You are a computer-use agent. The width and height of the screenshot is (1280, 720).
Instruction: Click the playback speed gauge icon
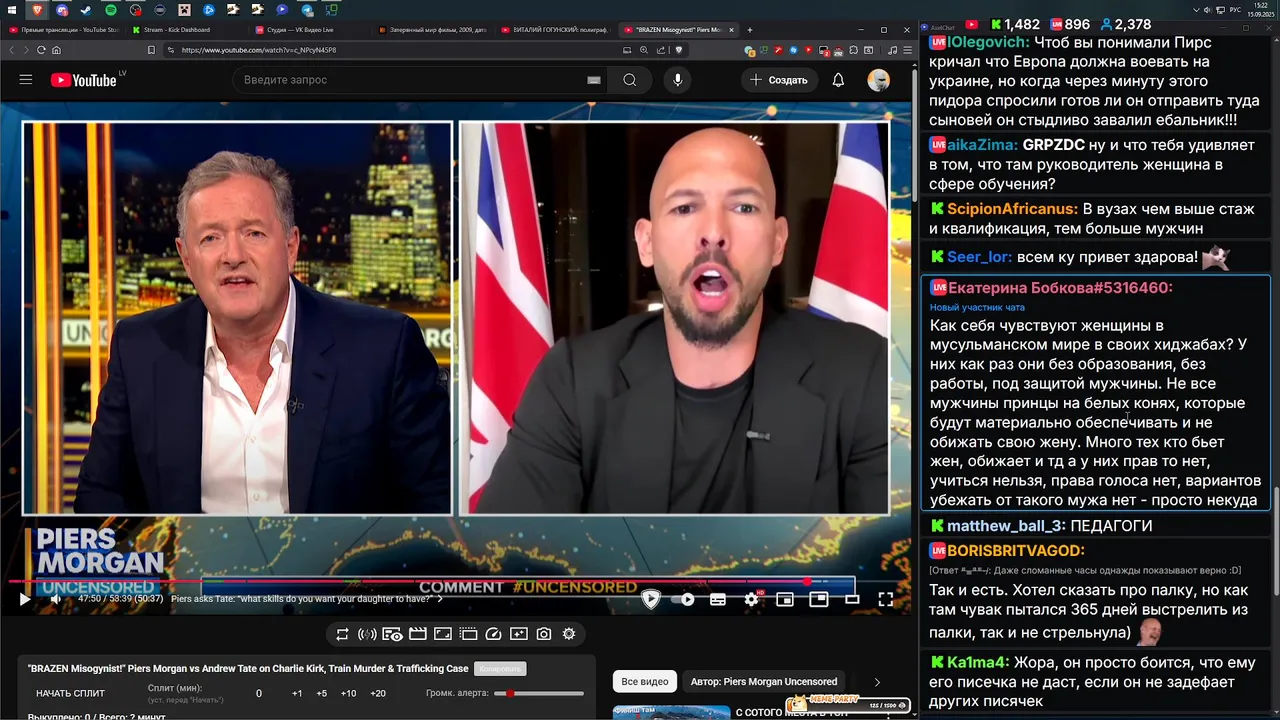[493, 634]
